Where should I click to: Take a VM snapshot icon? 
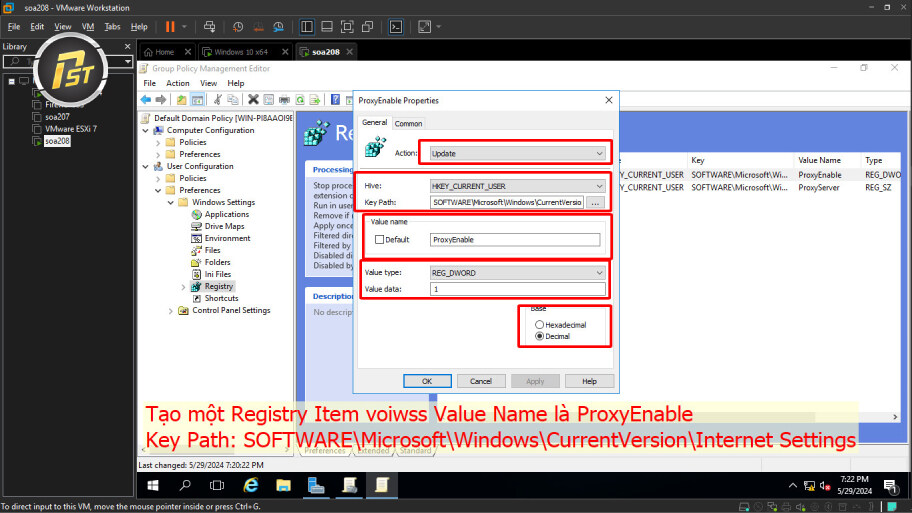(x=238, y=27)
